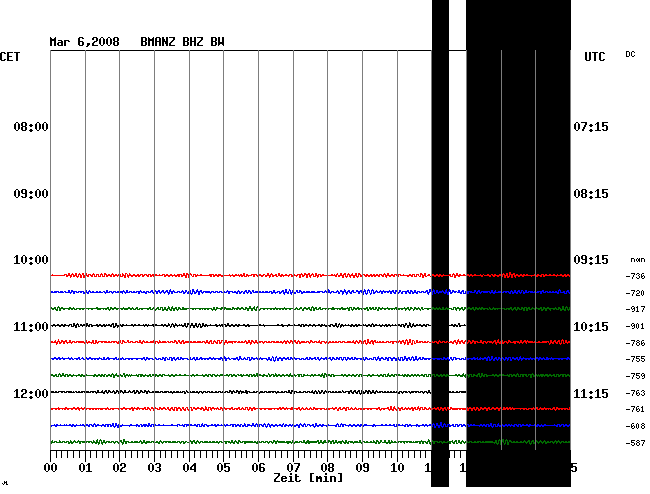
Task: Click the DC value '-759'
Action: pyautogui.click(x=635, y=376)
